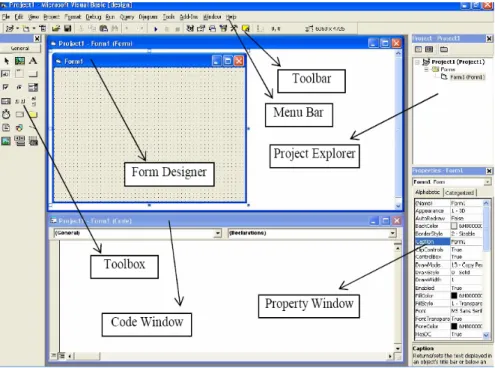The height and width of the screenshot is (368, 495).
Task: Click the Open Project folder icon
Action: tap(56, 29)
